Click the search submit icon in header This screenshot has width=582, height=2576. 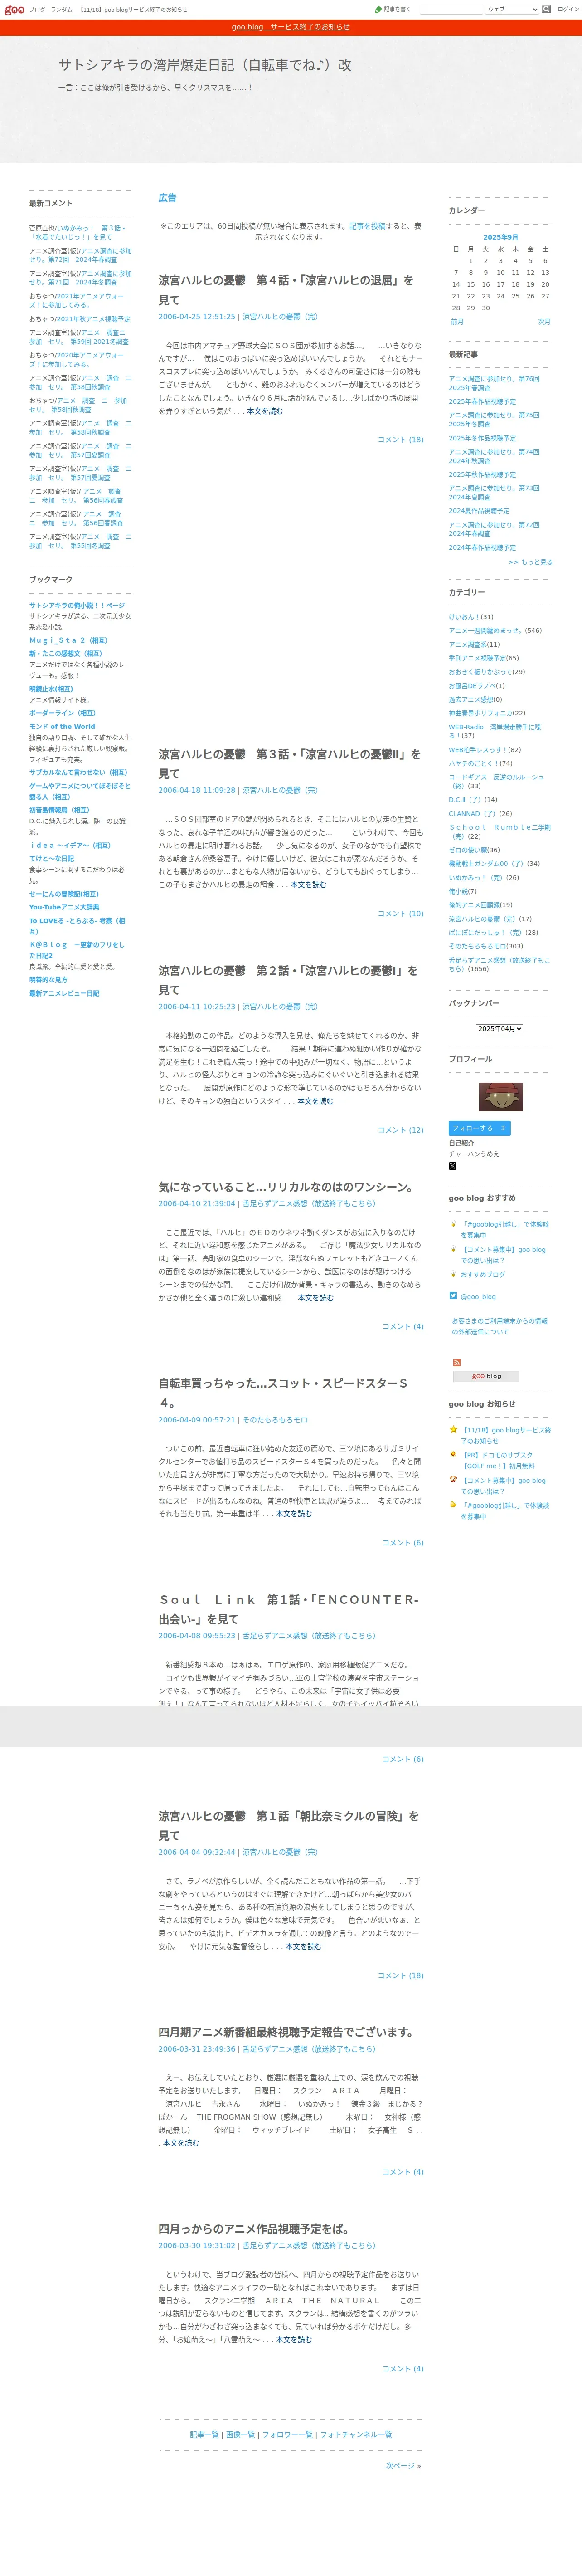point(547,9)
